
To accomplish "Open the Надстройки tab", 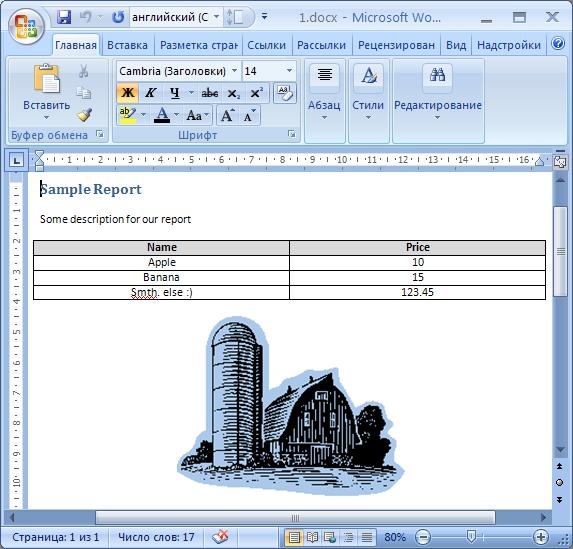I will (509, 45).
